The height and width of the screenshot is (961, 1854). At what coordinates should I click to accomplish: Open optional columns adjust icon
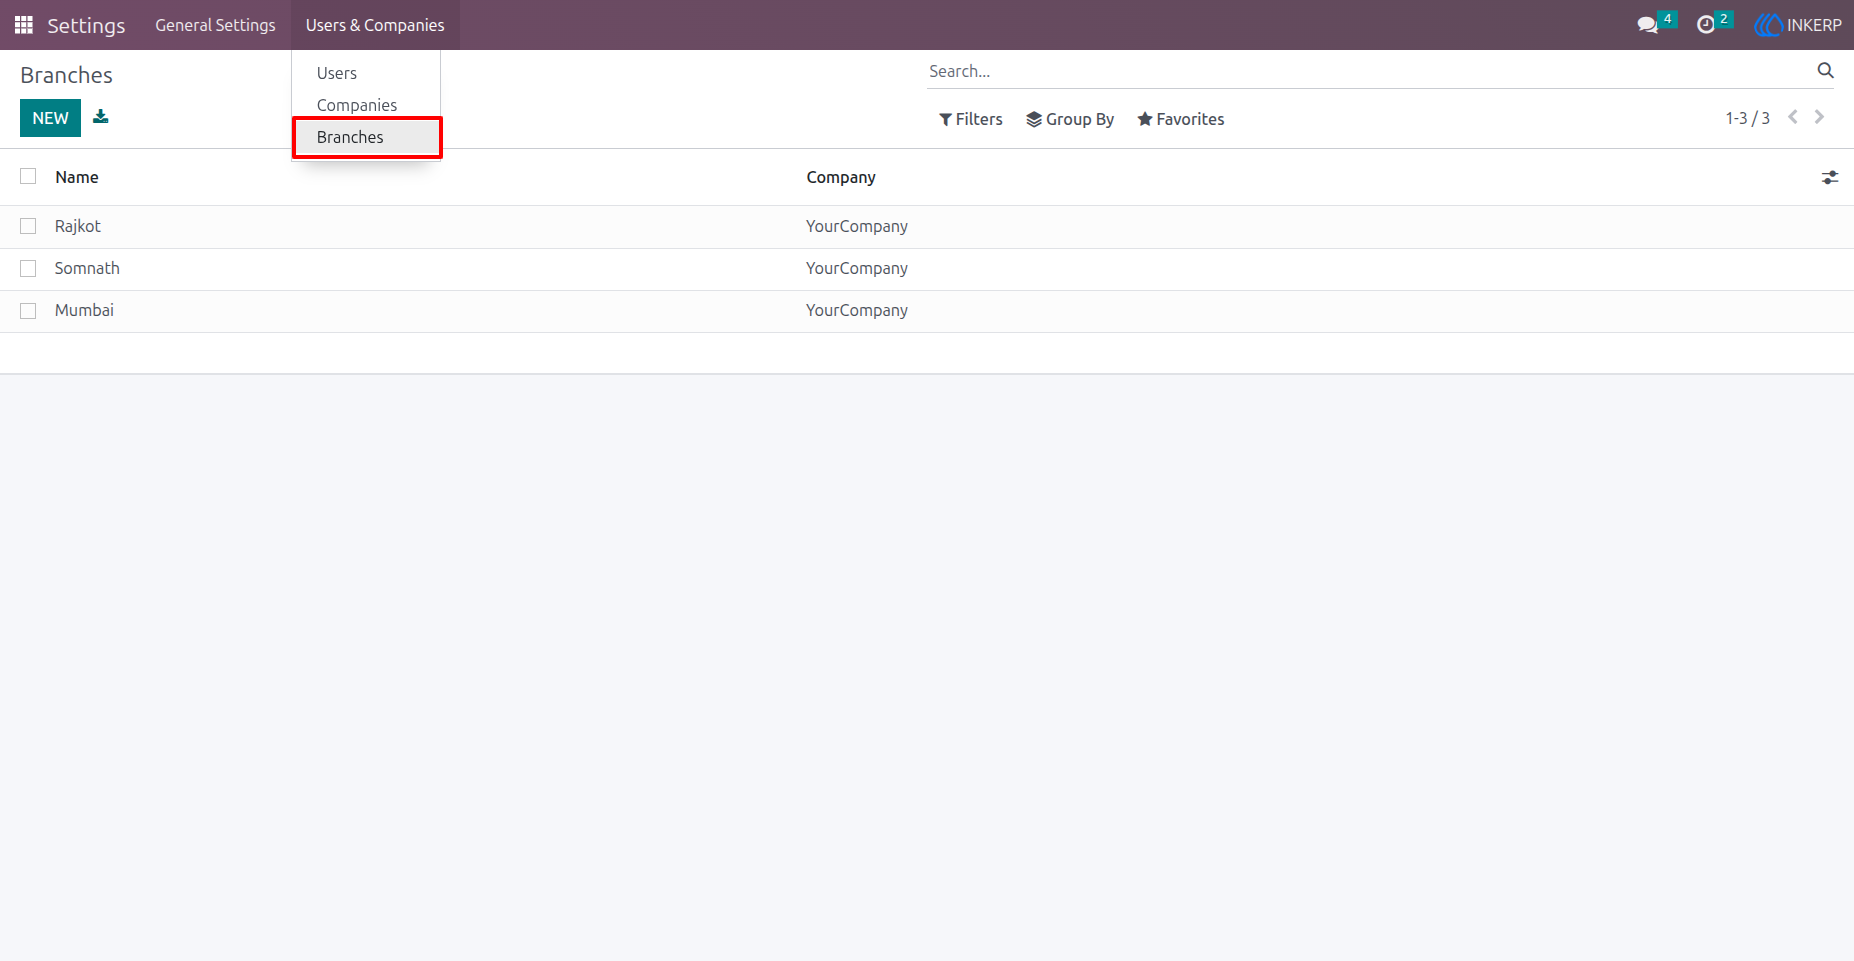pyautogui.click(x=1830, y=177)
